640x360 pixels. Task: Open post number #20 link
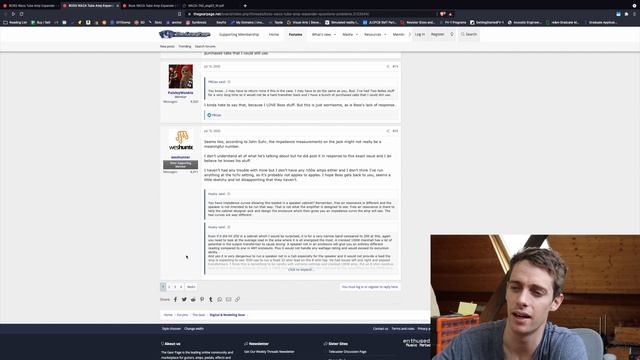(395, 131)
